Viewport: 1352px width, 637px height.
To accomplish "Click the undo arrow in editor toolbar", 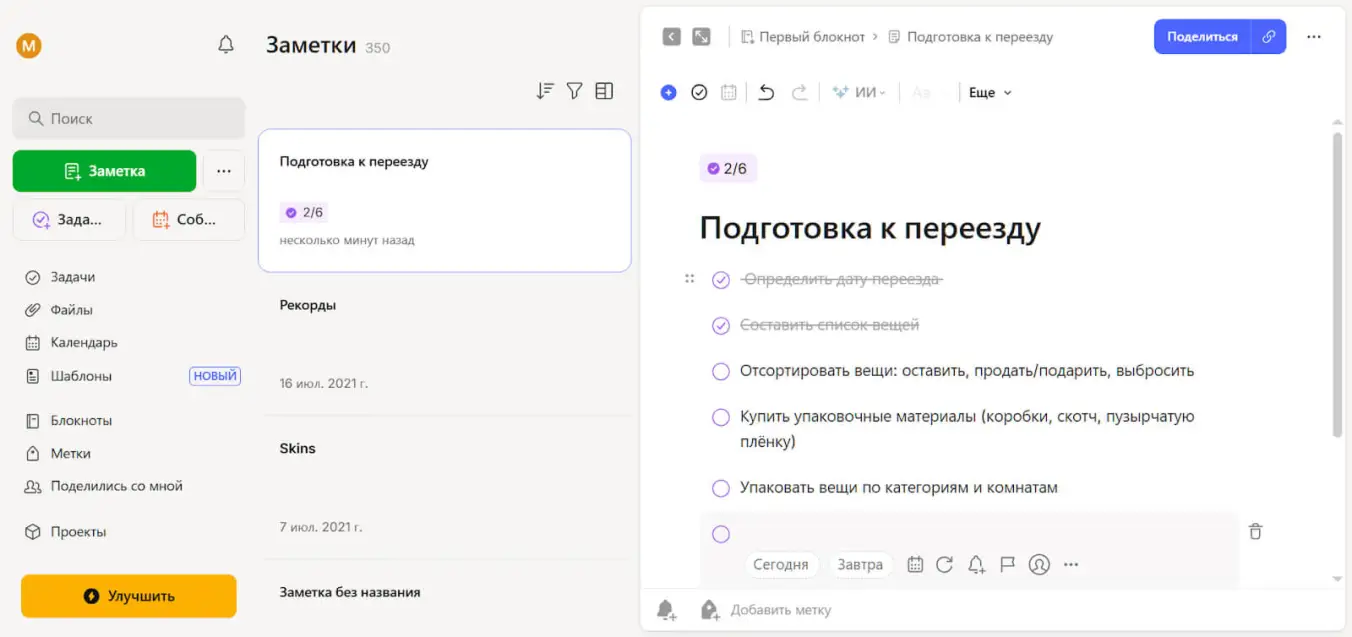I will (766, 92).
